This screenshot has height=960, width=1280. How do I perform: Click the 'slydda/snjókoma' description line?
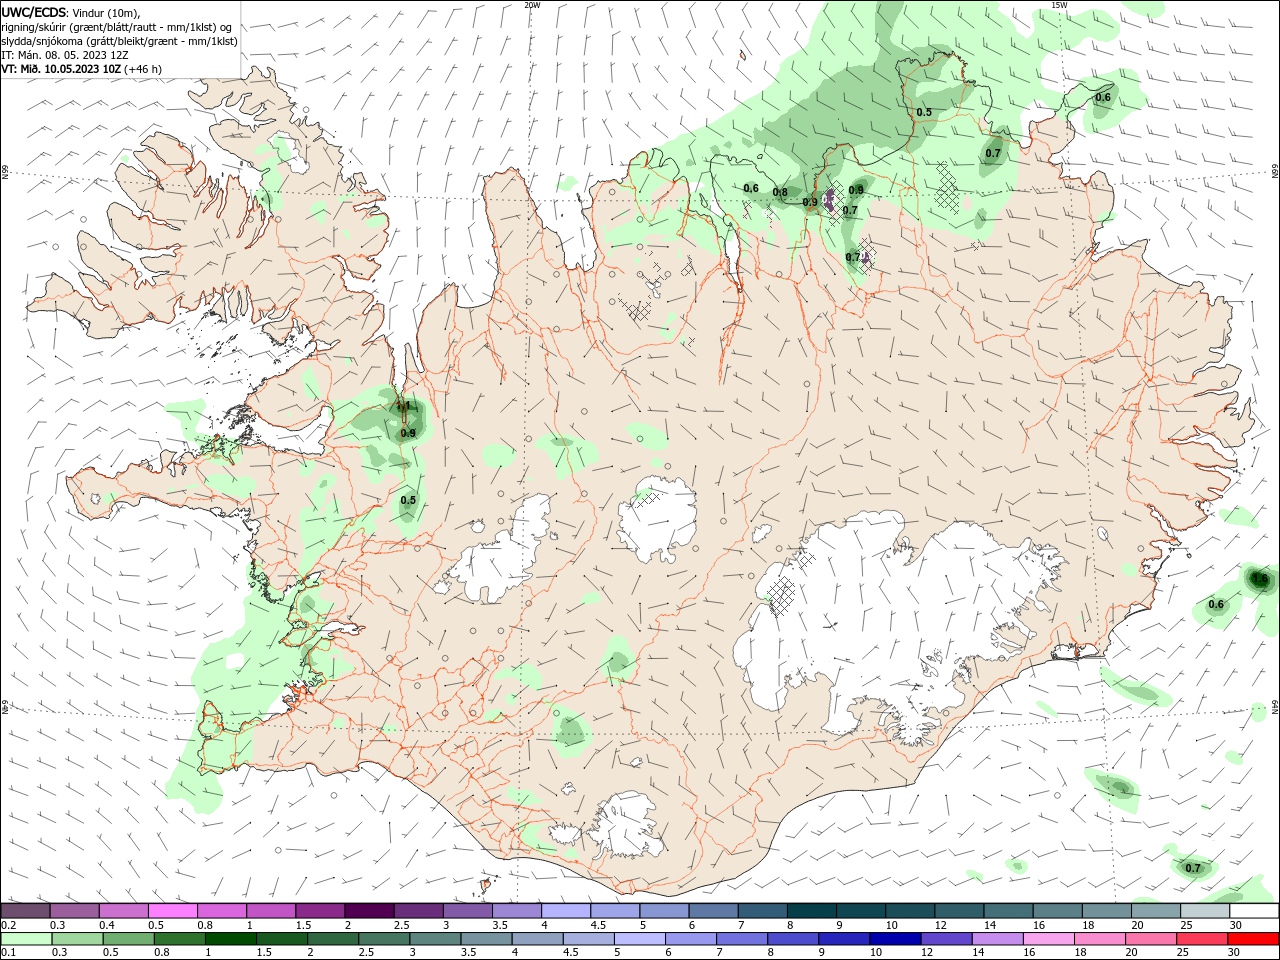pyautogui.click(x=120, y=41)
